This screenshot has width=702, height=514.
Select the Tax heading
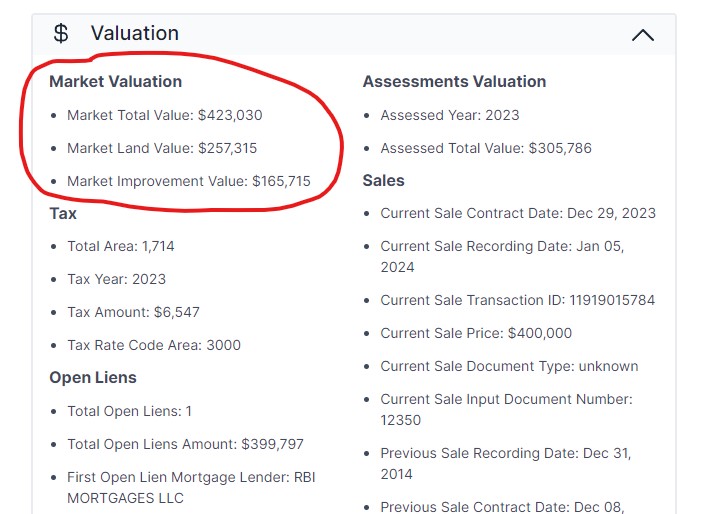click(63, 213)
